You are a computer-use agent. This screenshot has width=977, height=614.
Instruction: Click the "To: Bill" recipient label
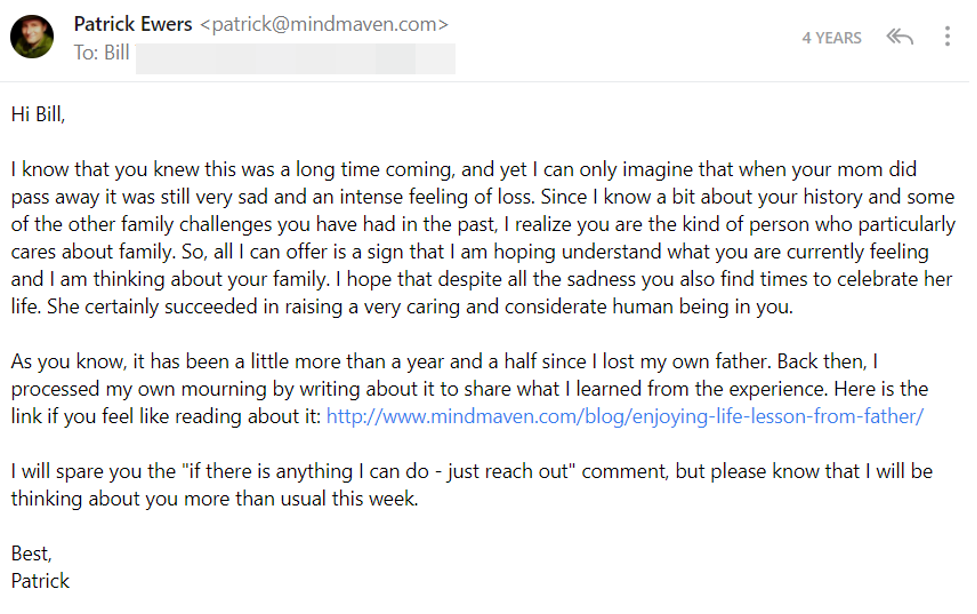click(102, 52)
